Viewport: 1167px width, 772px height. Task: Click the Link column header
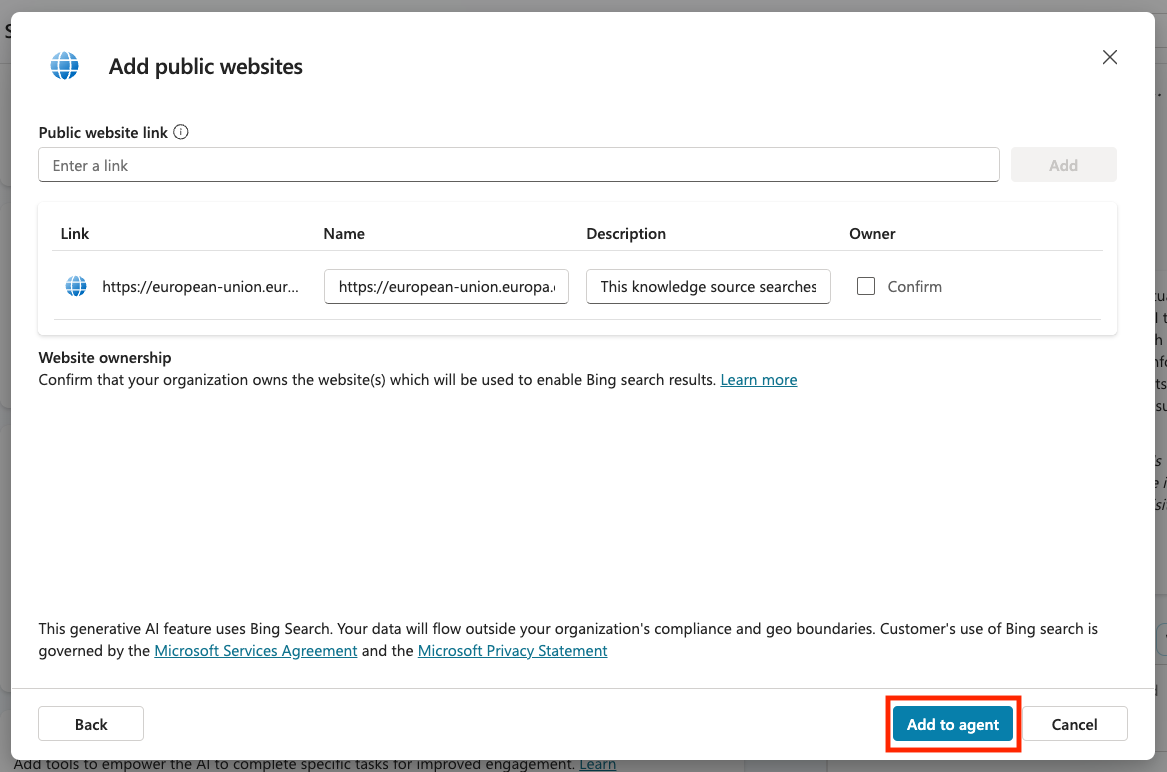pos(75,234)
